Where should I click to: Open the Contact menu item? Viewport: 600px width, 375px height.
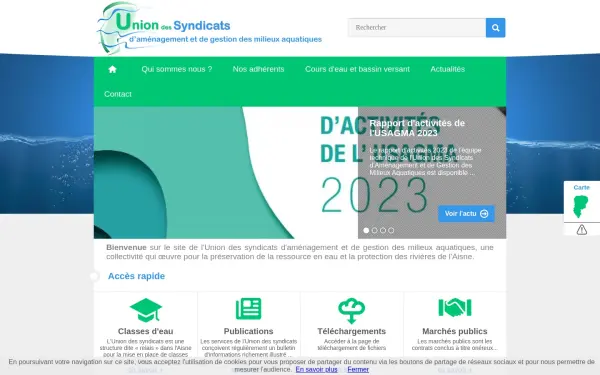[118, 94]
